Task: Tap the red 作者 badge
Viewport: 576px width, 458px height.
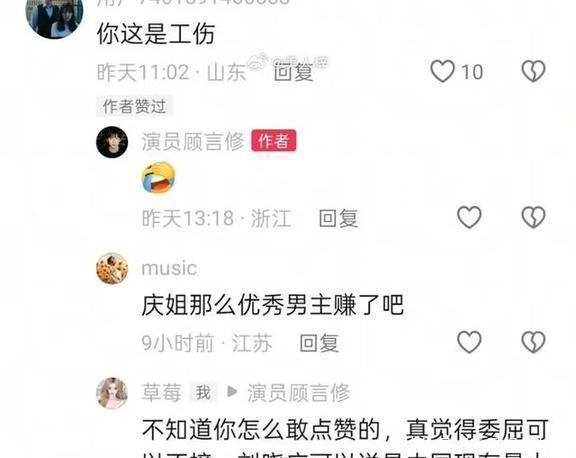Action: coord(274,140)
